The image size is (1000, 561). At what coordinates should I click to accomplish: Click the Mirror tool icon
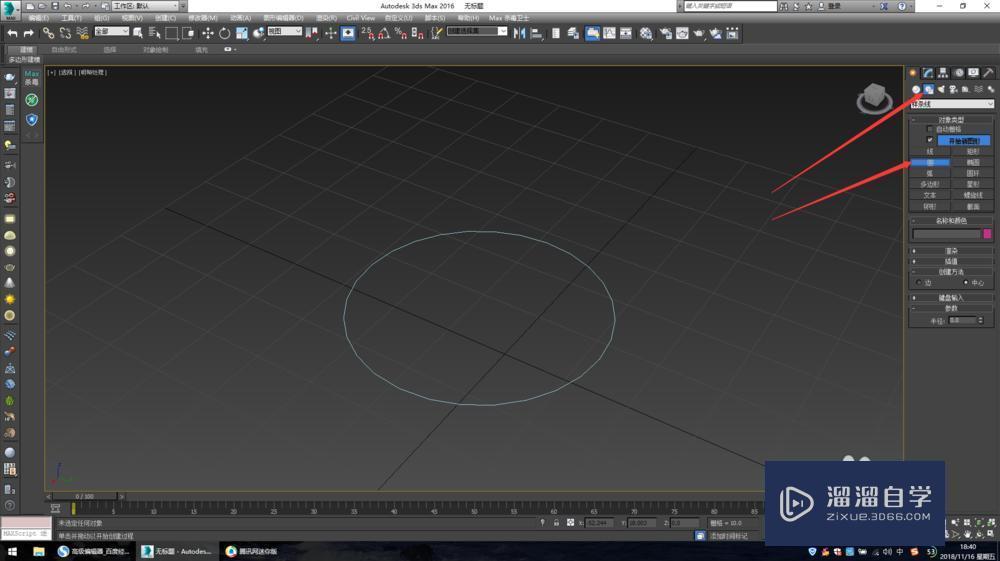pyautogui.click(x=519, y=33)
